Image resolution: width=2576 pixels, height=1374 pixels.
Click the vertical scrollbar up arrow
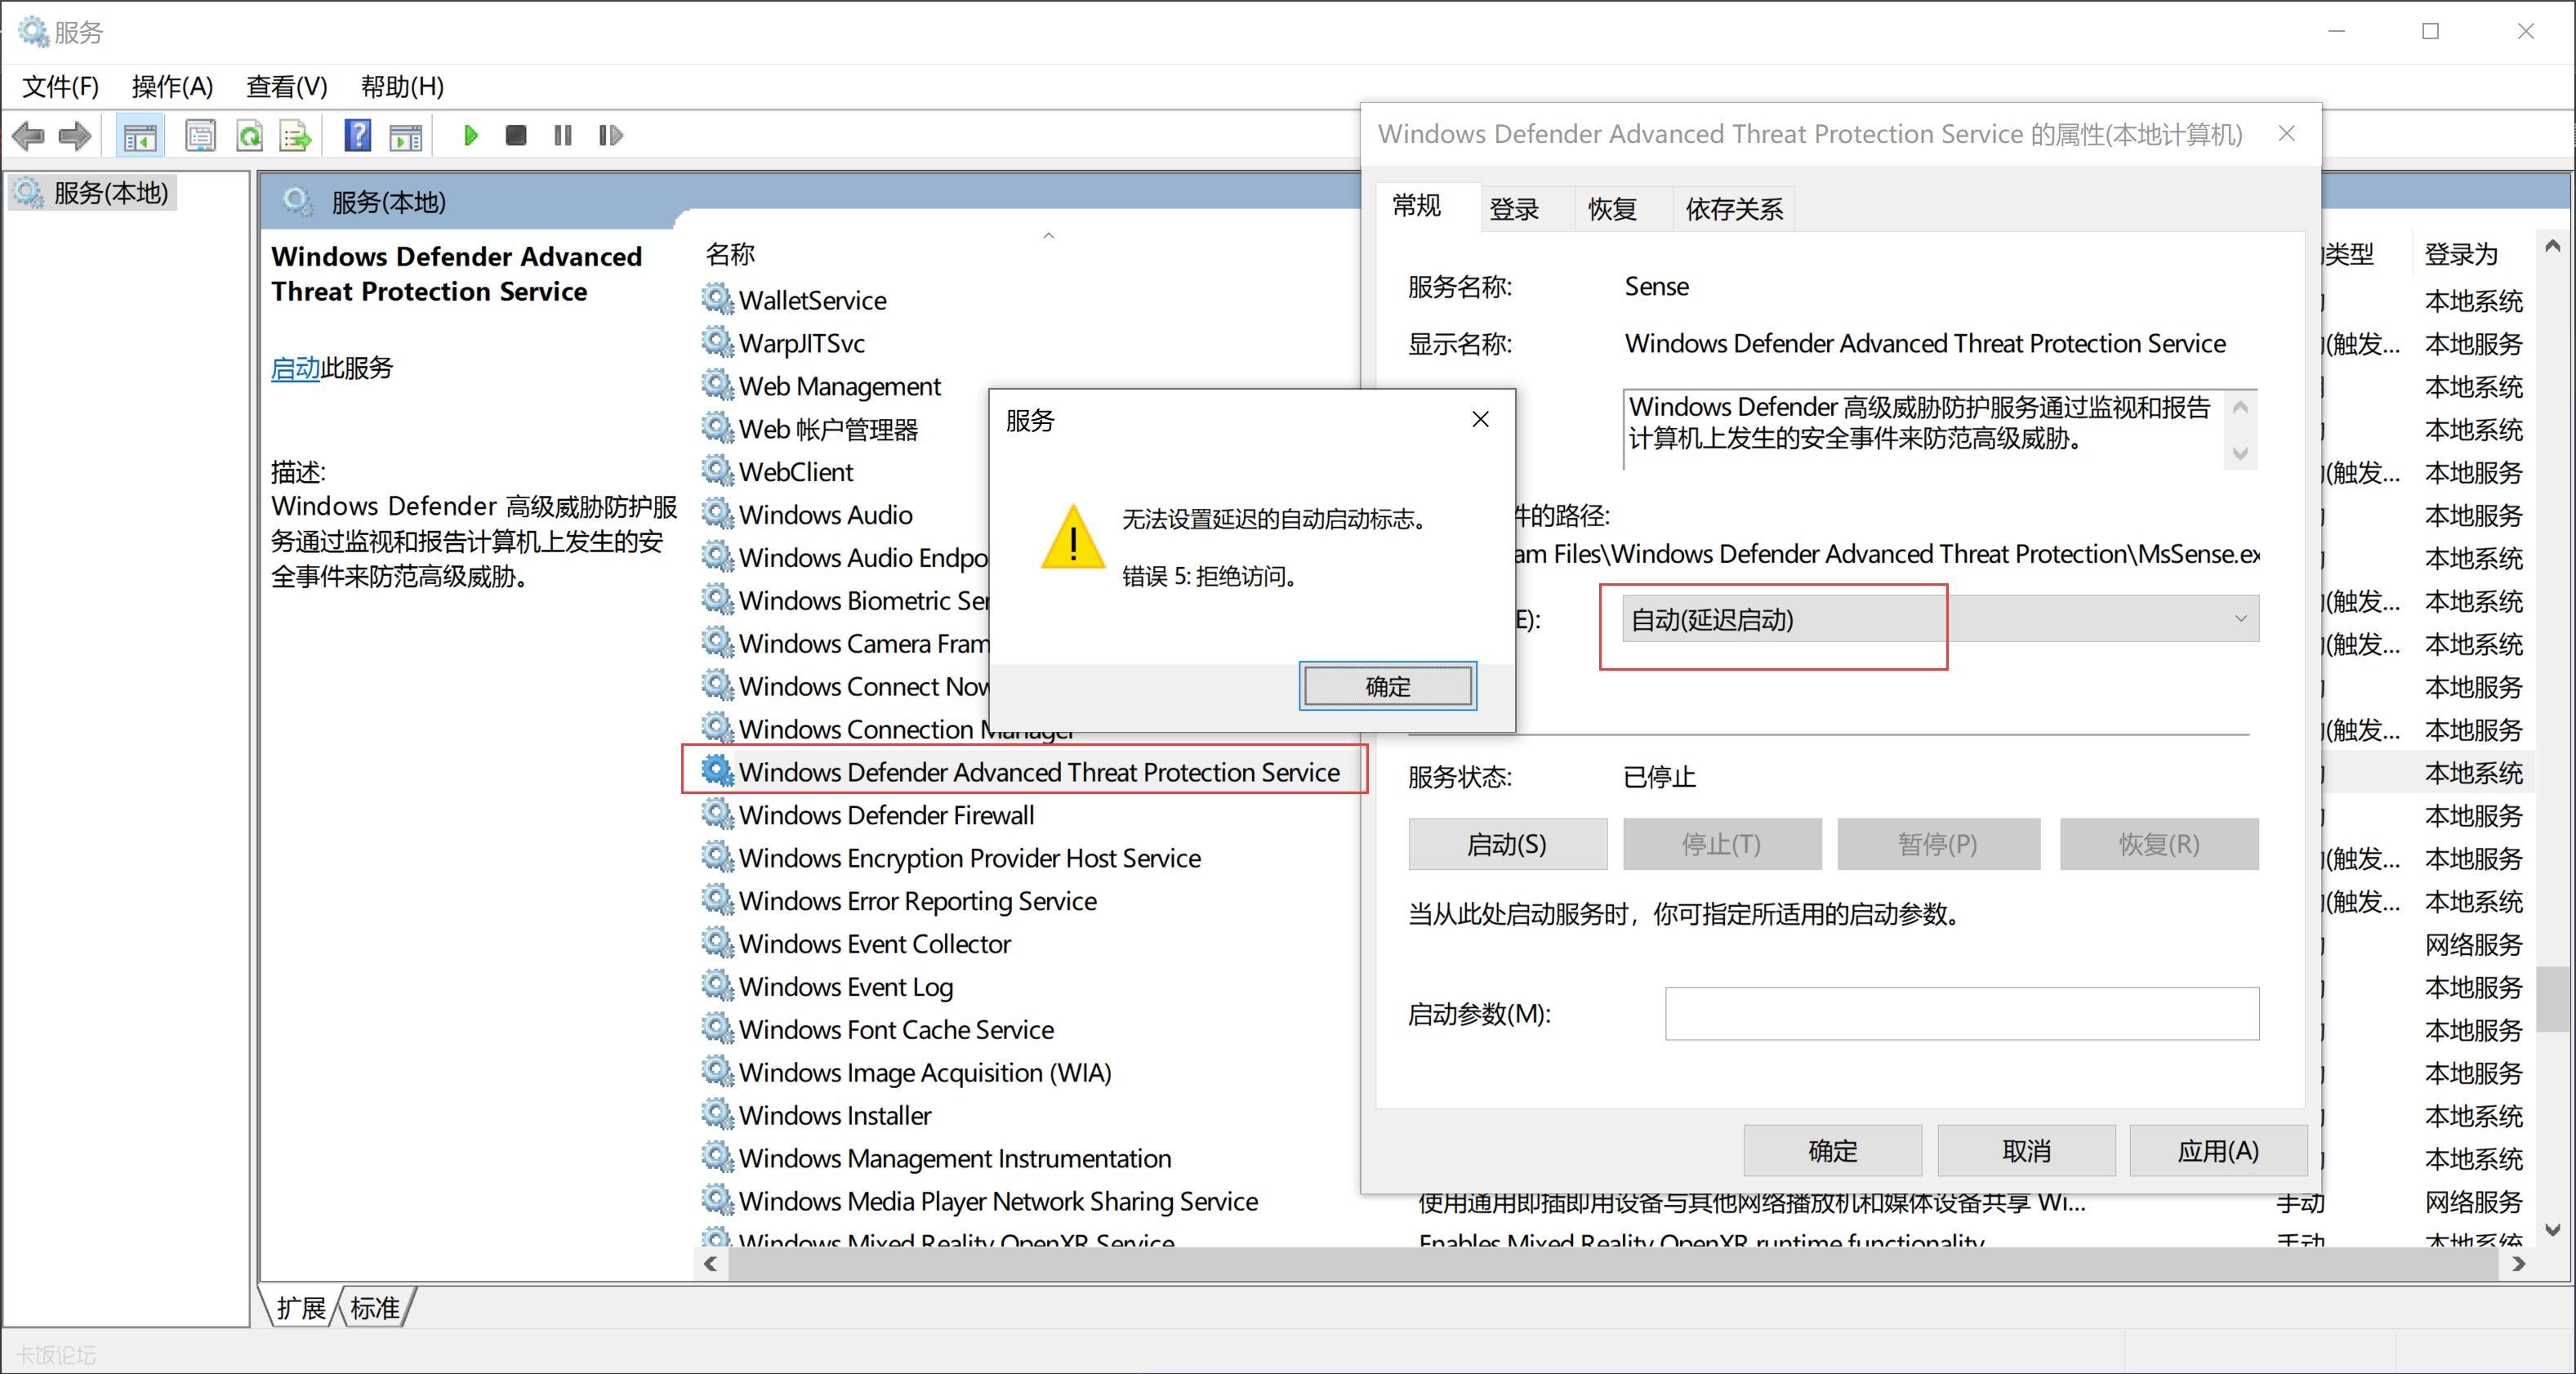[x=2553, y=245]
